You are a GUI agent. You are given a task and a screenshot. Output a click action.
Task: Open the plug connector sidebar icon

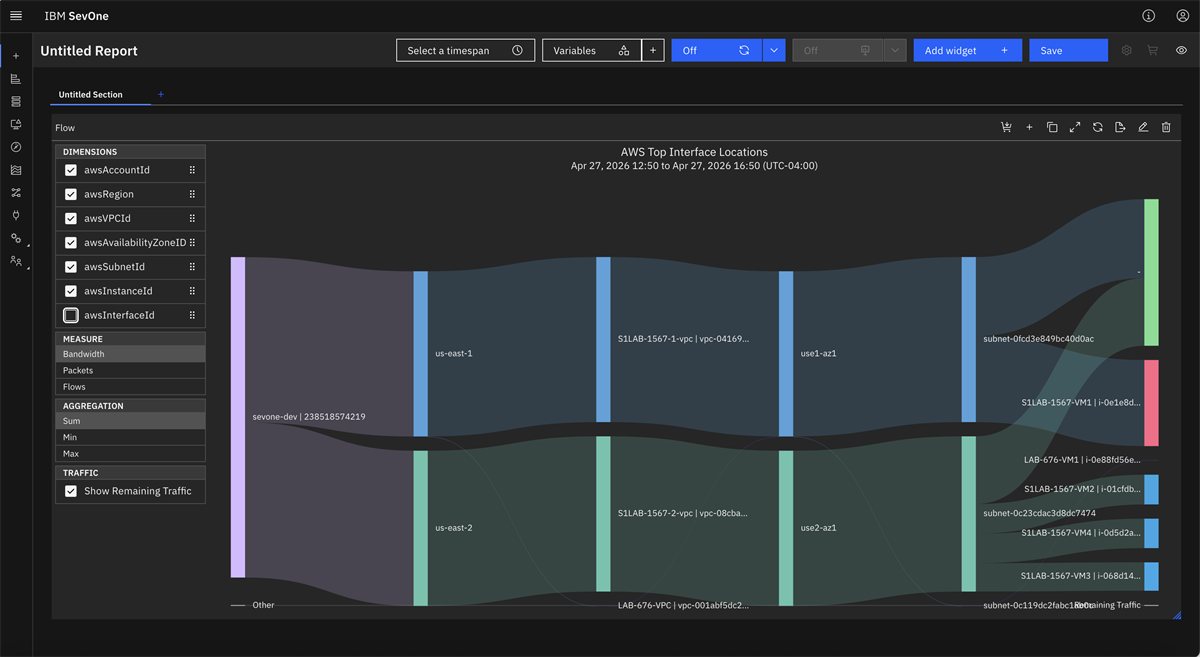point(16,215)
